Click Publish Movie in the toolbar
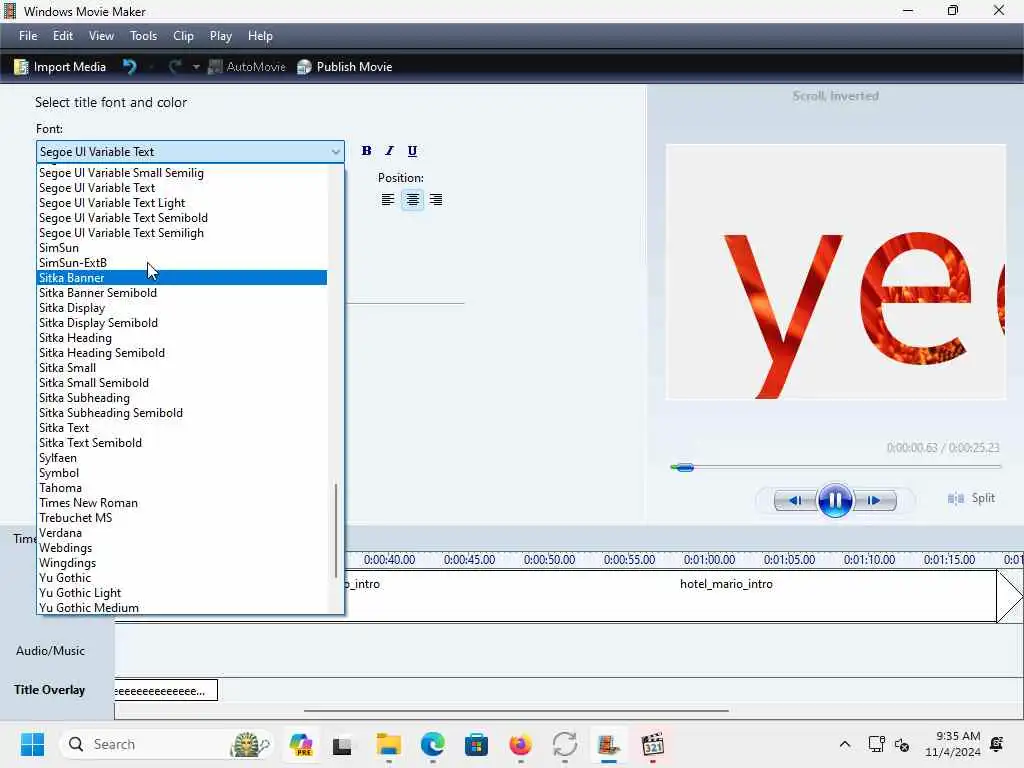 [345, 67]
